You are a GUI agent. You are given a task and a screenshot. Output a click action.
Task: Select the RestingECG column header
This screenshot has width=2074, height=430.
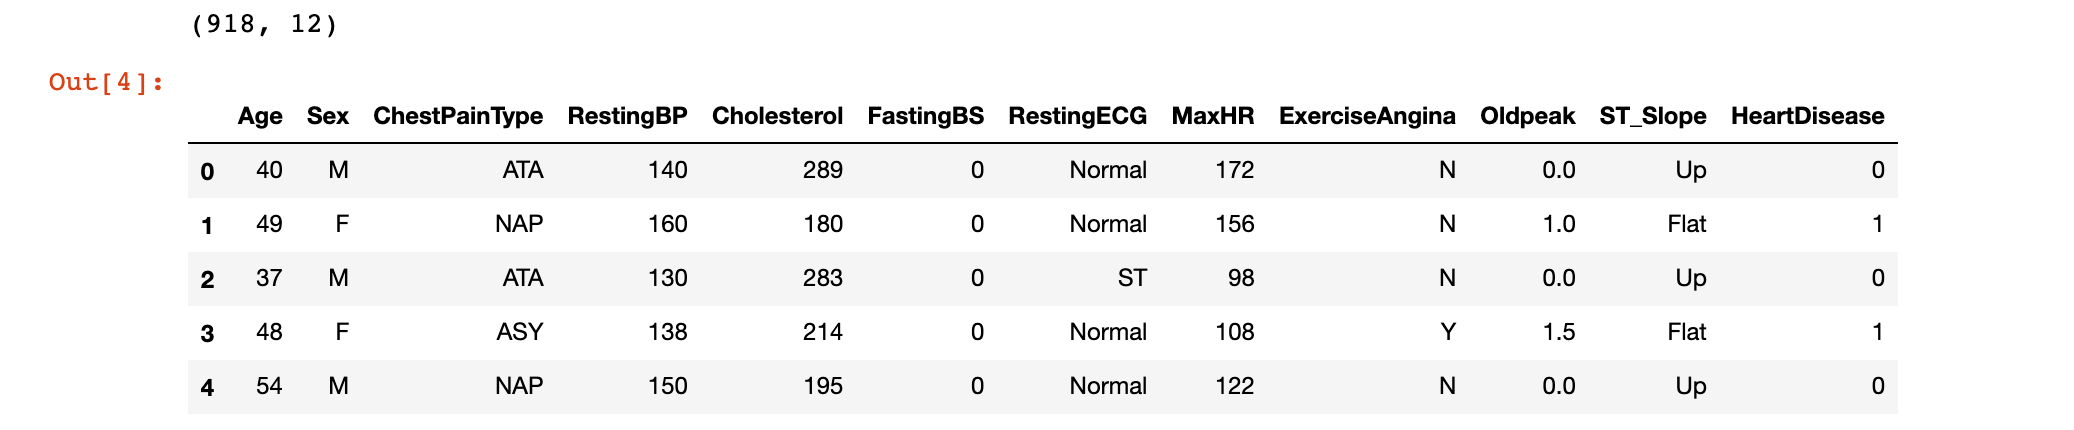tap(1077, 116)
